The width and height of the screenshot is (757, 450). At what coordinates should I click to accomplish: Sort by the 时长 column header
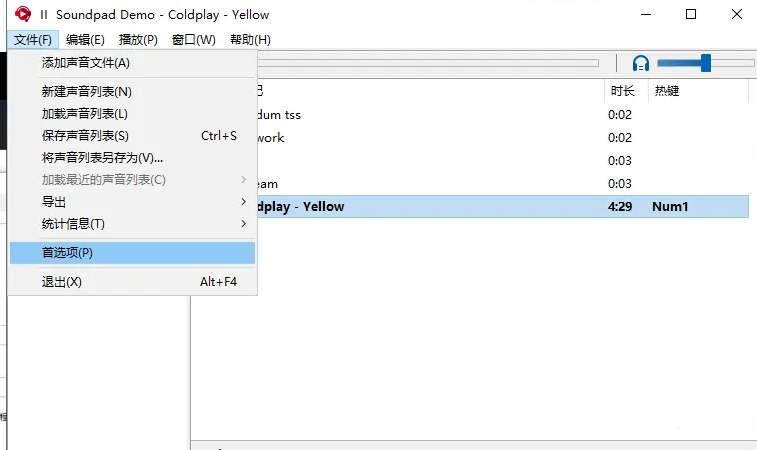pyautogui.click(x=622, y=91)
